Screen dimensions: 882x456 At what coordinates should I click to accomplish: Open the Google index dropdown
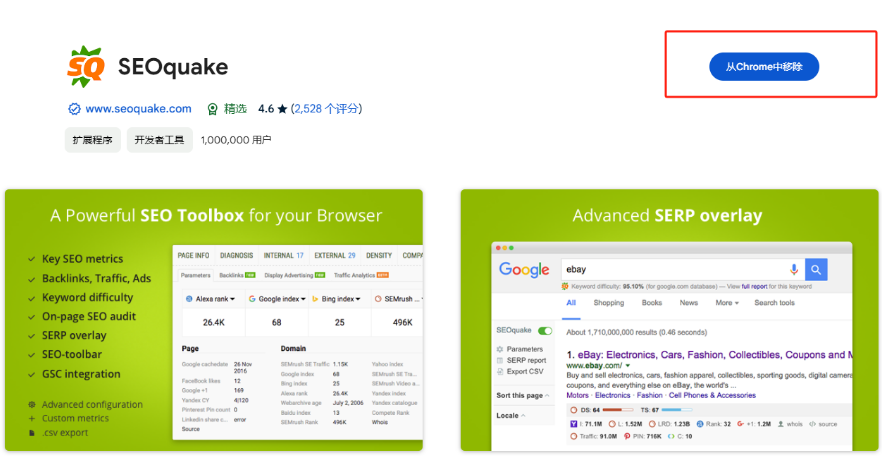pyautogui.click(x=277, y=299)
